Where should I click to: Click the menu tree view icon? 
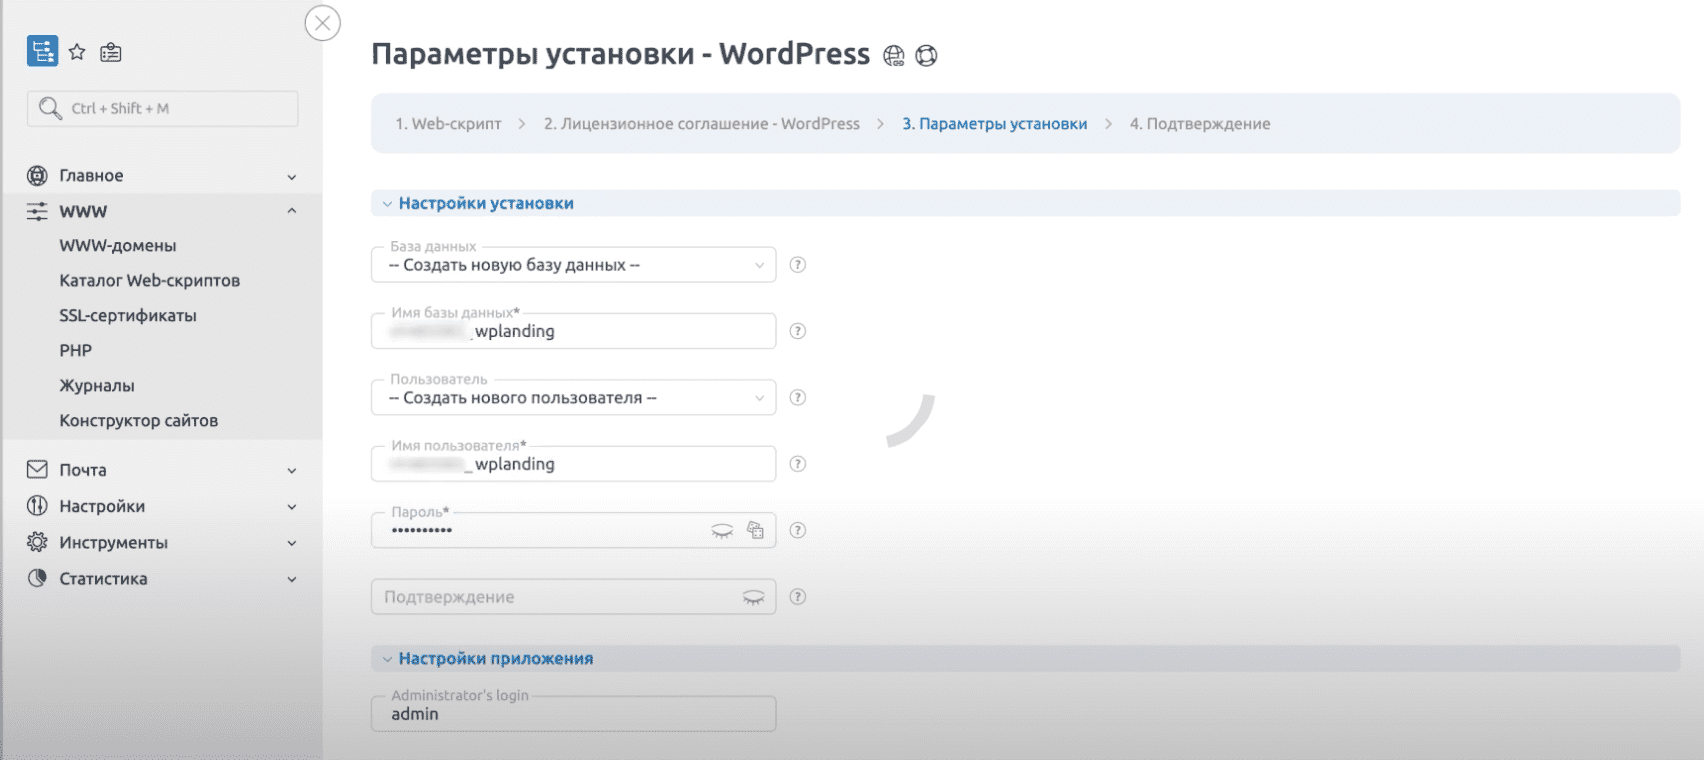pyautogui.click(x=42, y=52)
